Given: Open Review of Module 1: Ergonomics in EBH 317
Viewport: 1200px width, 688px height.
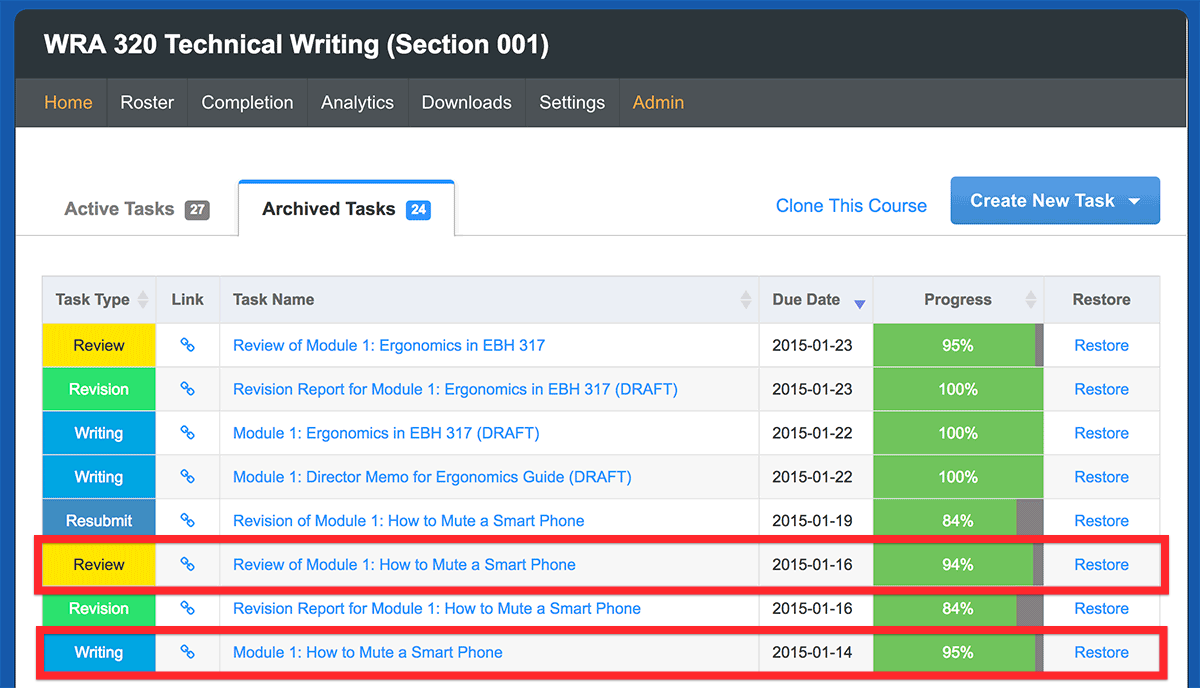Looking at the screenshot, I should (389, 345).
